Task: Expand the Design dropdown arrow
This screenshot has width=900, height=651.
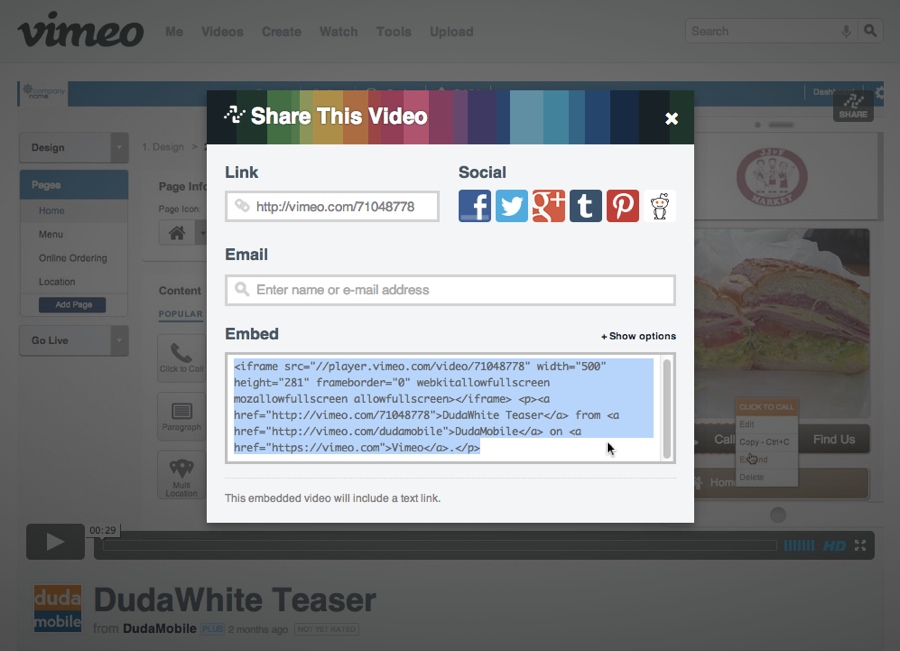Action: (119, 148)
